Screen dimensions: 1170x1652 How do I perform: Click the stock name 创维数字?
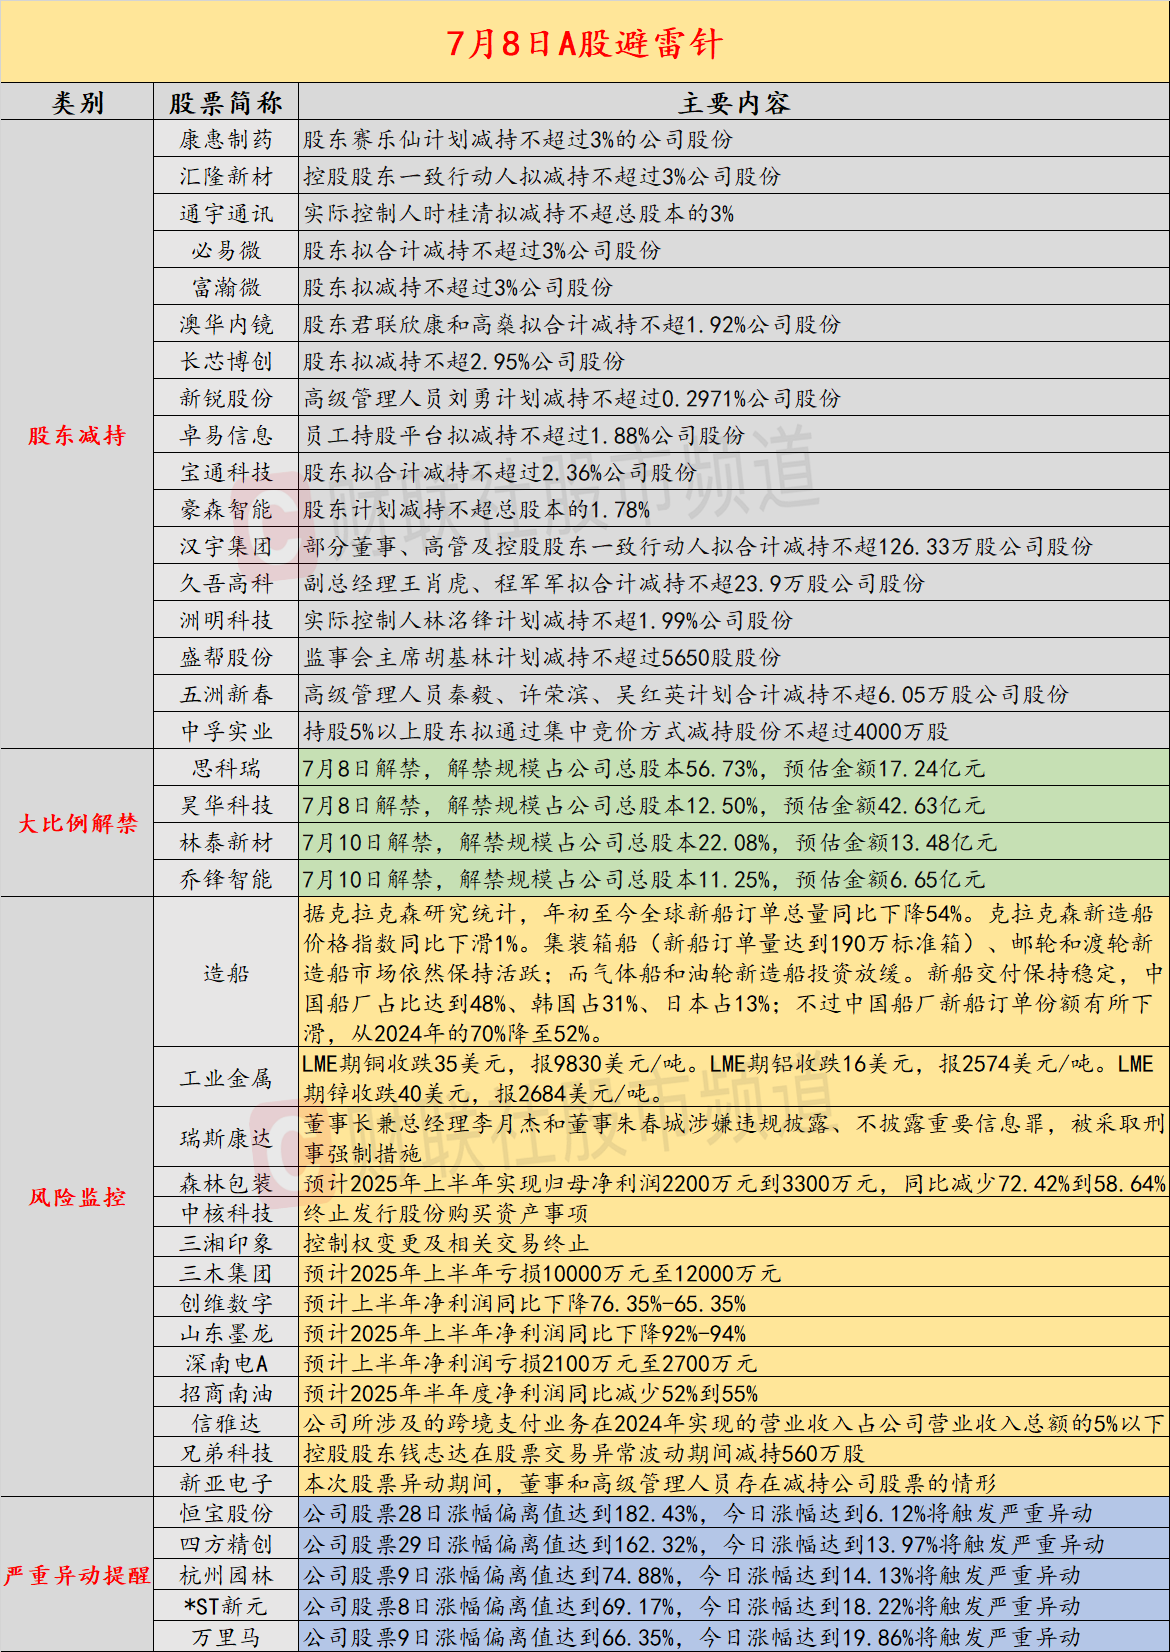click(x=226, y=1303)
